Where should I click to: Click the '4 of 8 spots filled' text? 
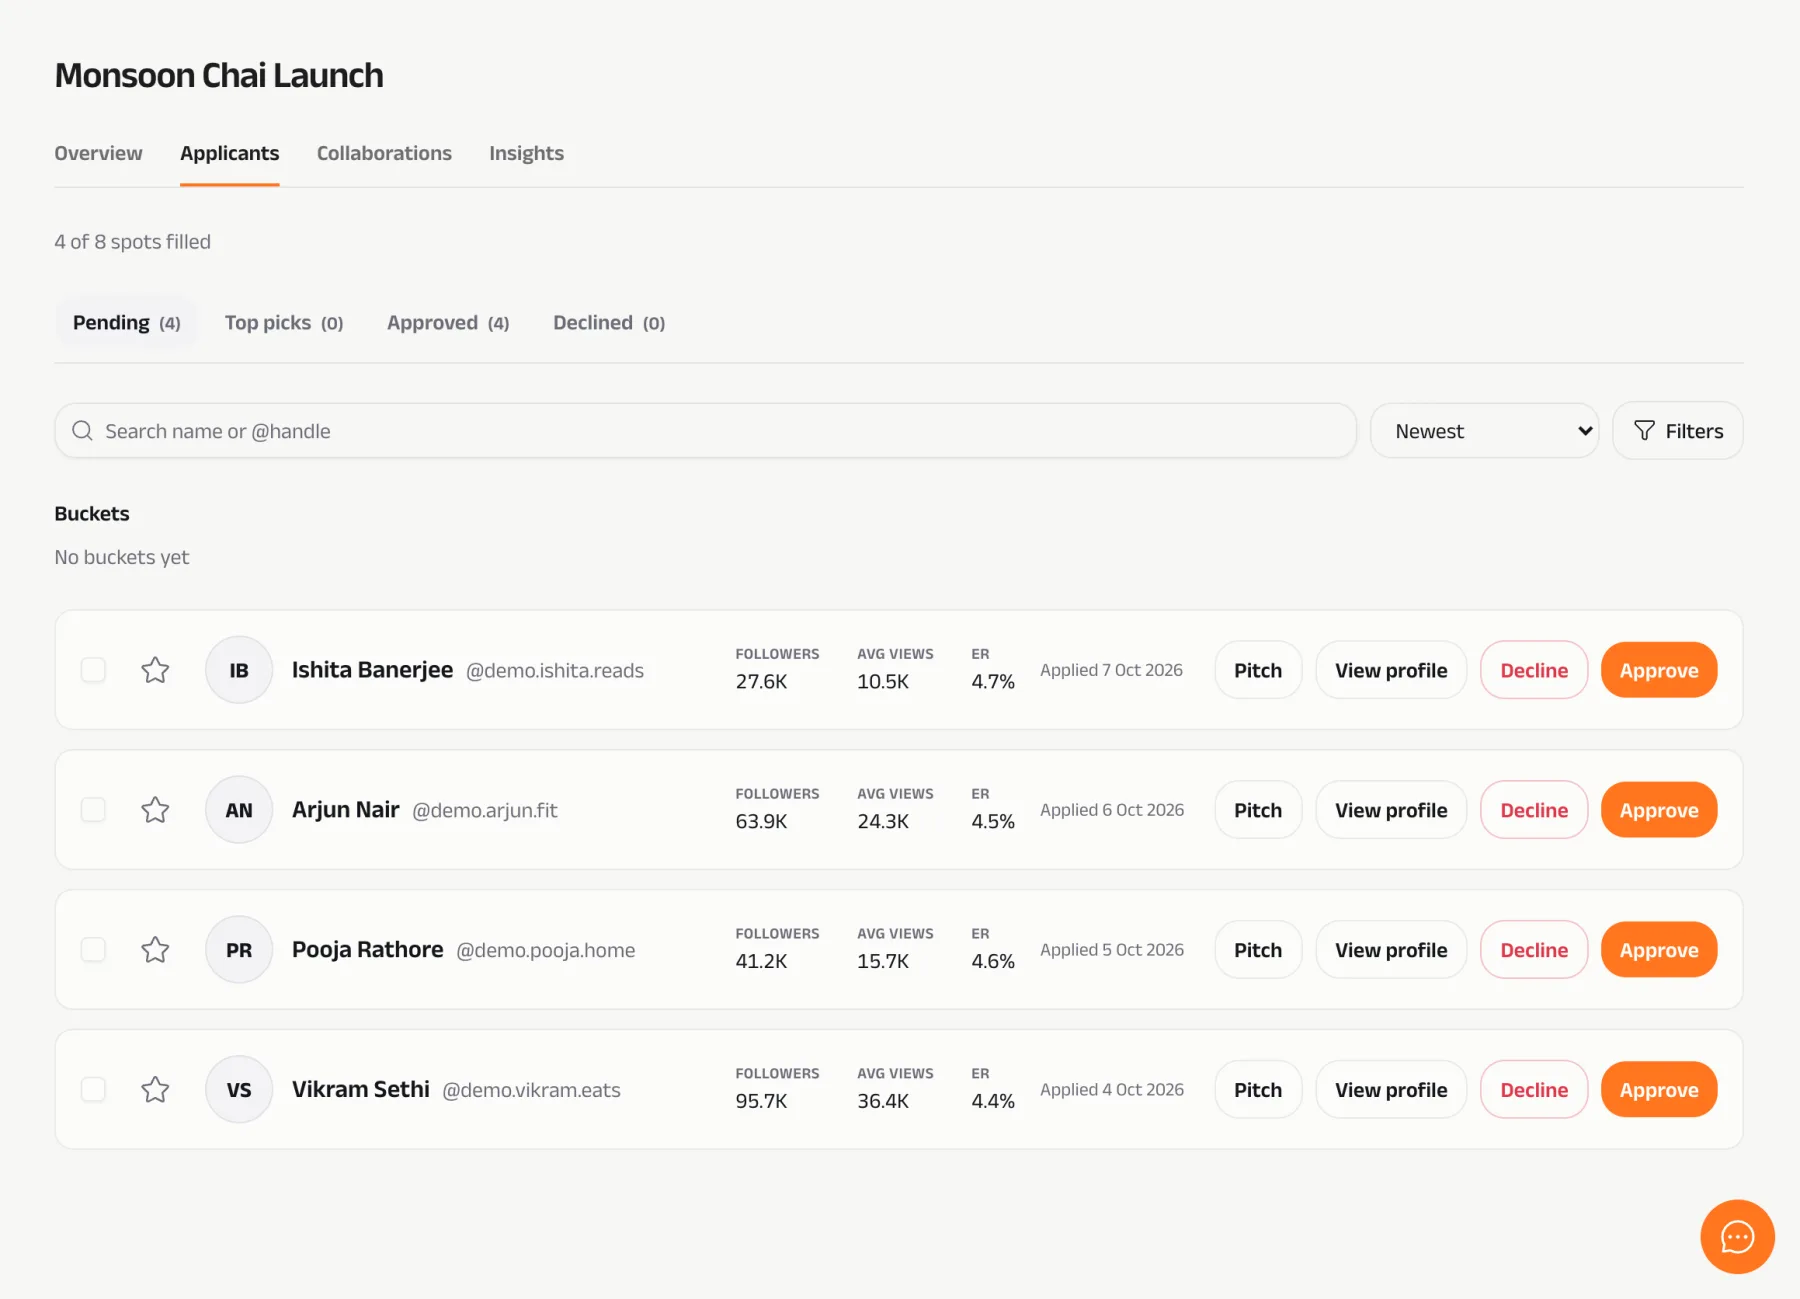(x=132, y=242)
